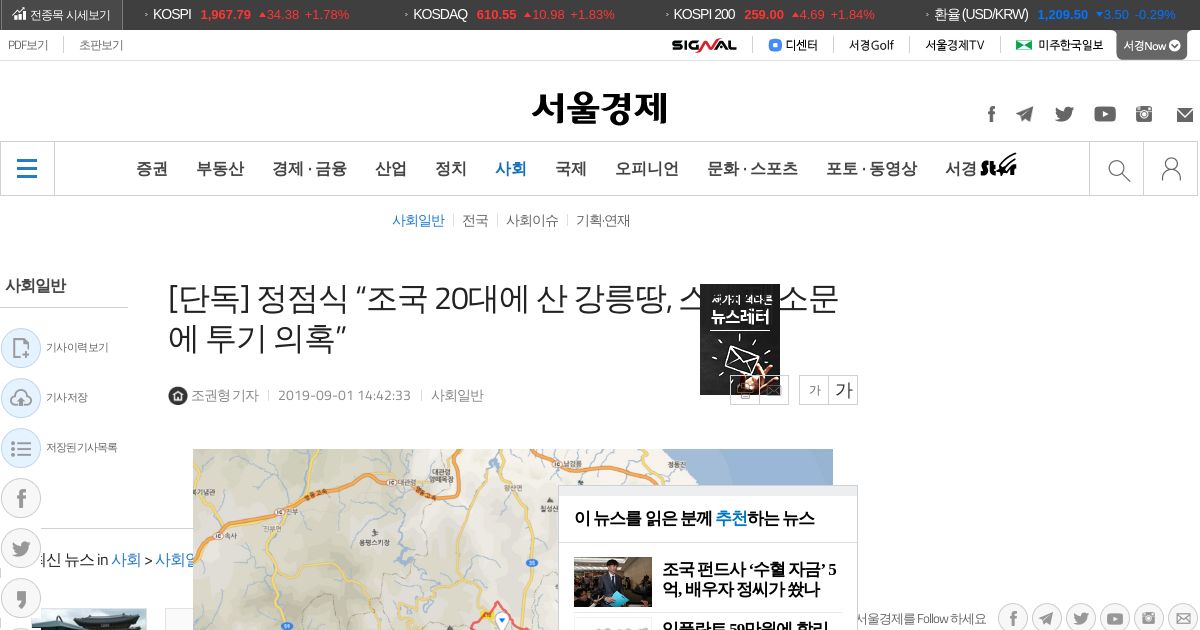Click the KOSPI 1,967.79 ticker
The image size is (1200, 630).
pos(251,15)
